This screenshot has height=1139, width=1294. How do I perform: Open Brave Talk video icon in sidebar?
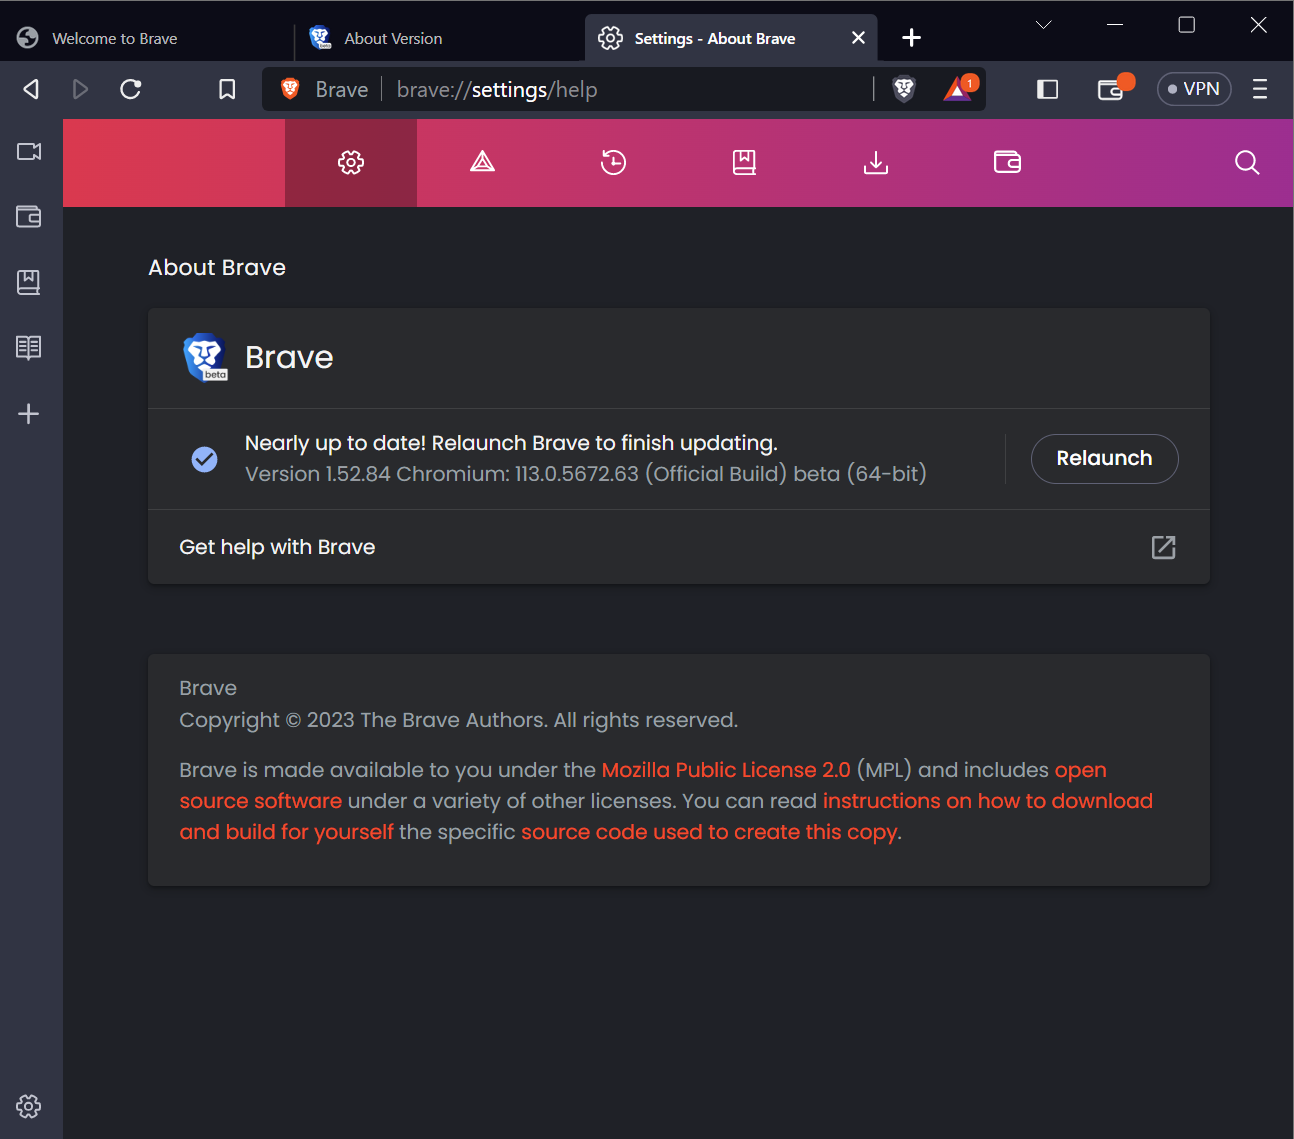click(x=29, y=151)
